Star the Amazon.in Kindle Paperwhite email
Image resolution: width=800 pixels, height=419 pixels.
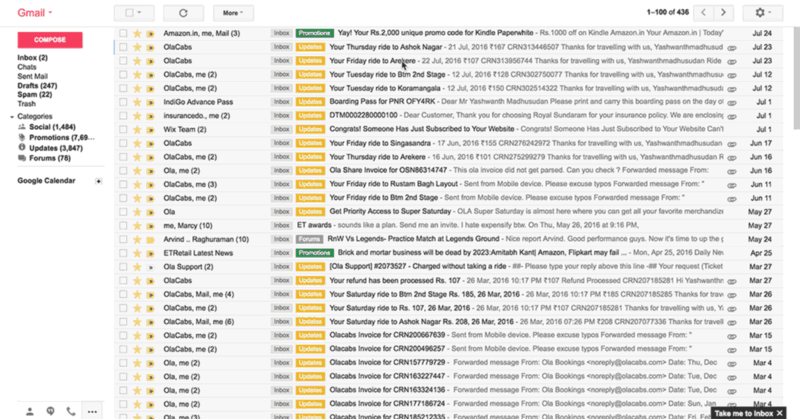[137, 34]
